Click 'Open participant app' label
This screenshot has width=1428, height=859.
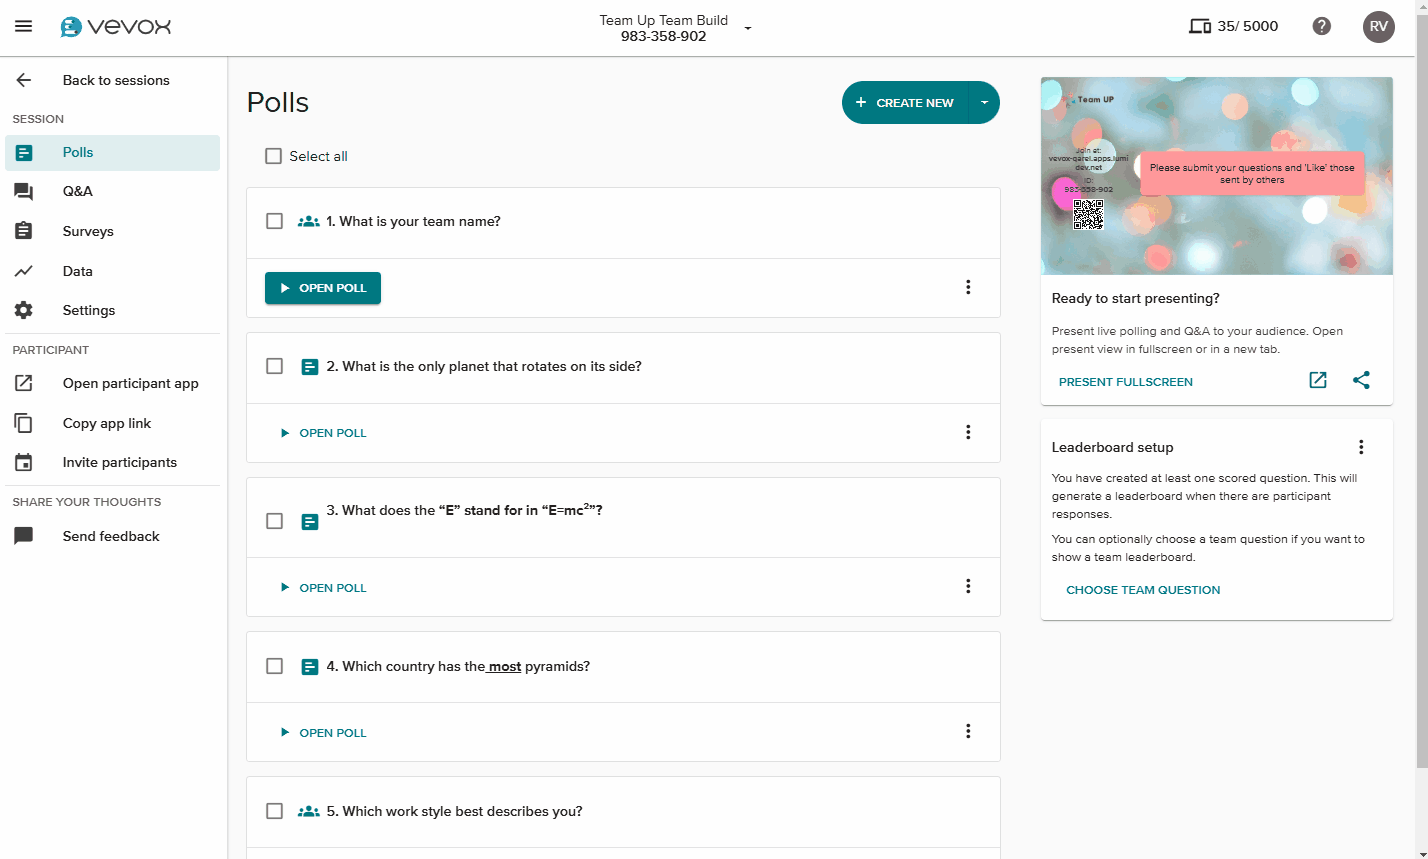(131, 383)
